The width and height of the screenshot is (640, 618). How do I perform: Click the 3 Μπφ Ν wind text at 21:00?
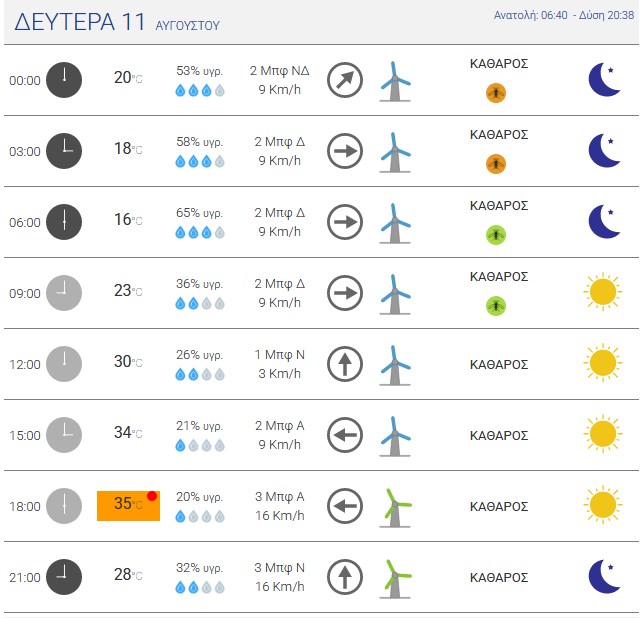click(x=280, y=568)
